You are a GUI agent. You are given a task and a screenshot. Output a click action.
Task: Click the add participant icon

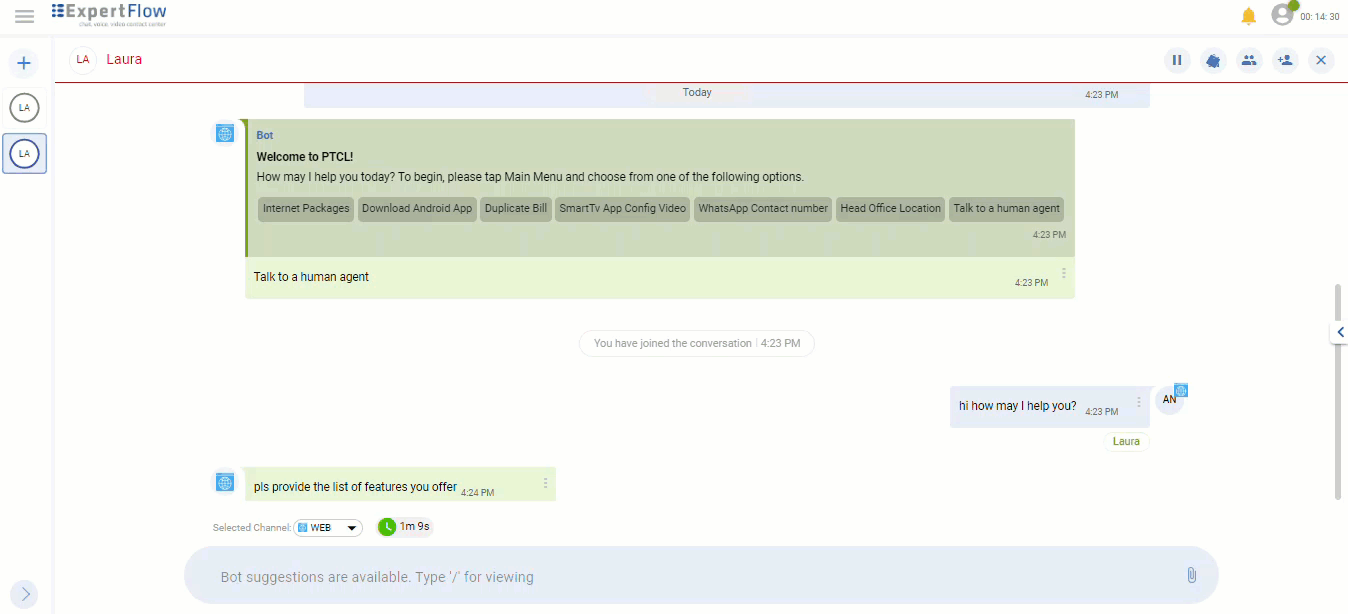point(1285,60)
